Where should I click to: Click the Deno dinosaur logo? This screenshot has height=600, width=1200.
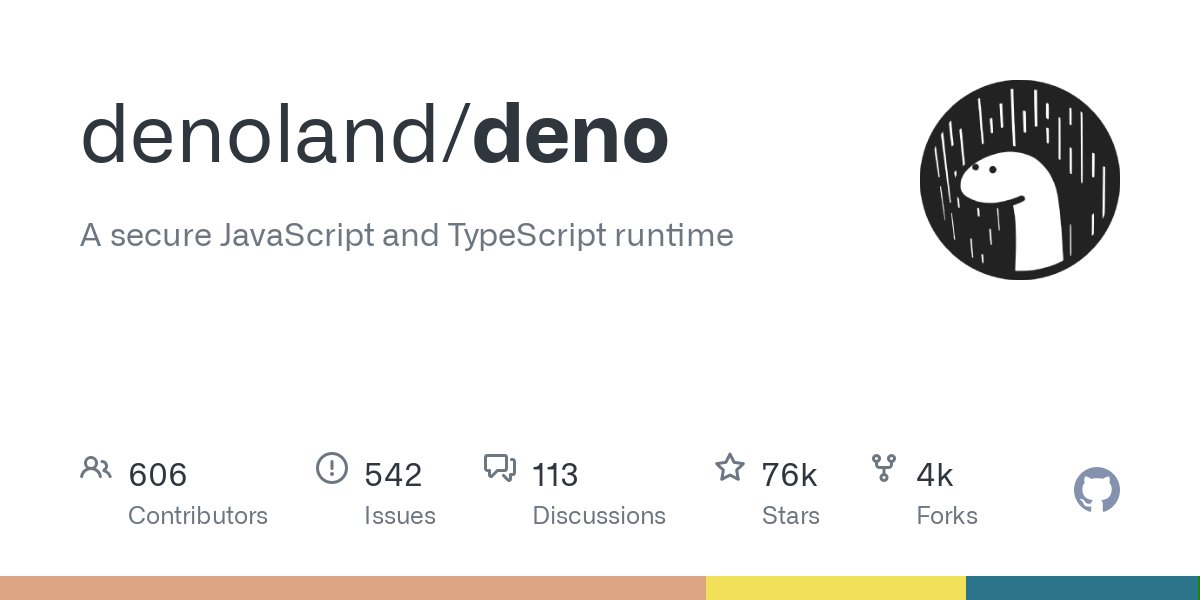[1020, 179]
